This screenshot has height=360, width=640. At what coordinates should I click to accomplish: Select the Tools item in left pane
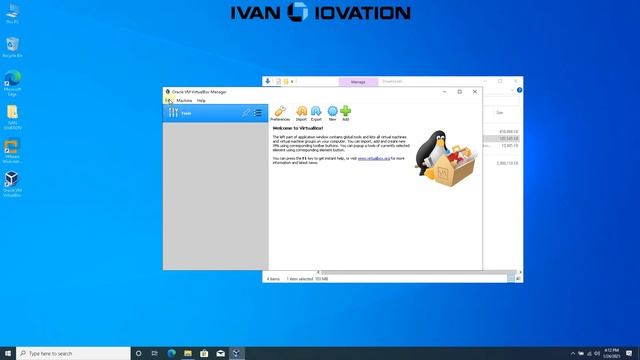point(216,113)
